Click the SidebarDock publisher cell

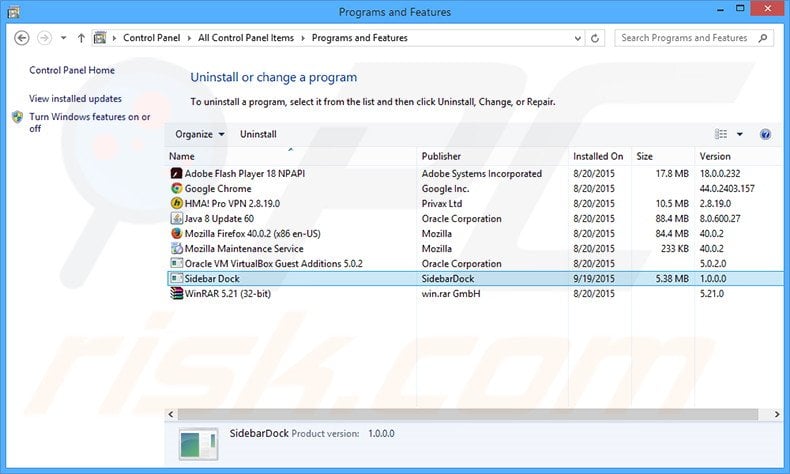coord(448,279)
